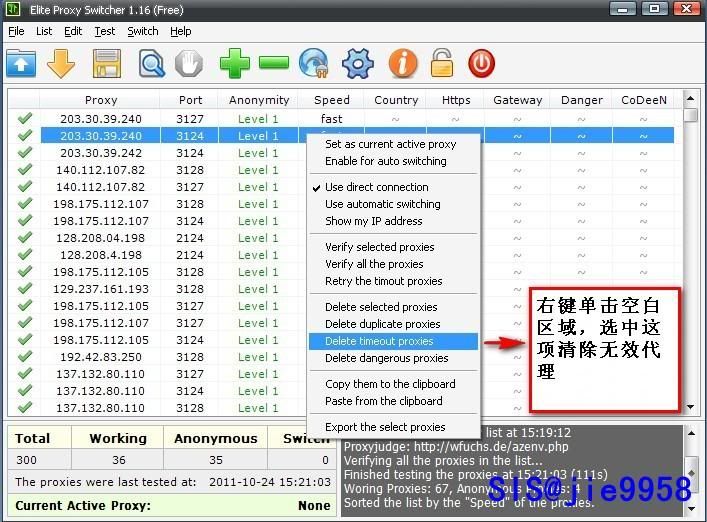The height and width of the screenshot is (522, 707).
Task: Click the red power button icon
Action: pyautogui.click(x=481, y=64)
